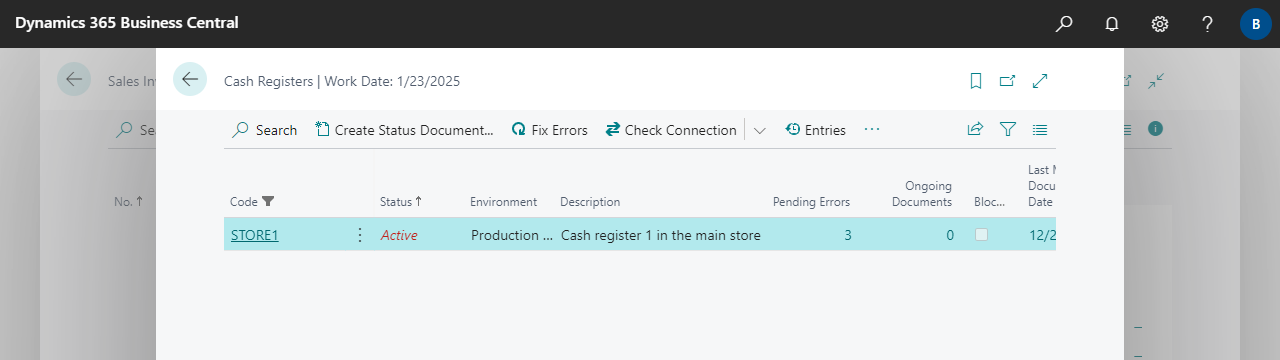
Task: Go back in background Sales Invoices page
Action: (74, 79)
